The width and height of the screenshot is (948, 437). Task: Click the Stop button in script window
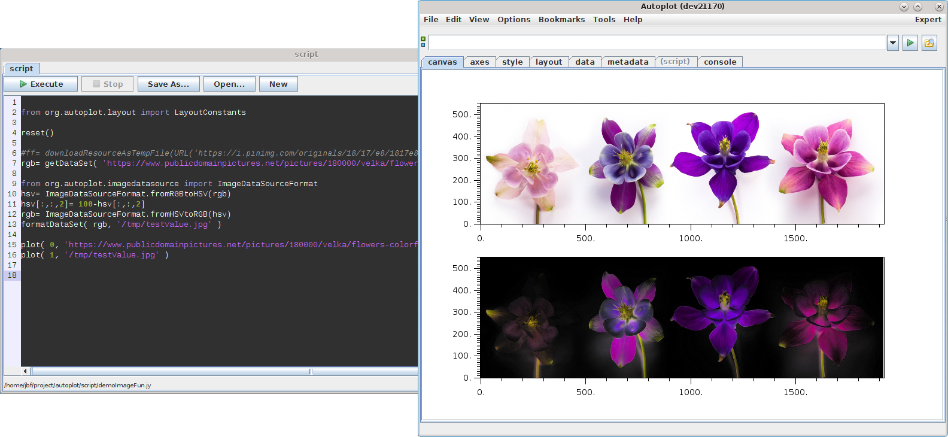106,85
